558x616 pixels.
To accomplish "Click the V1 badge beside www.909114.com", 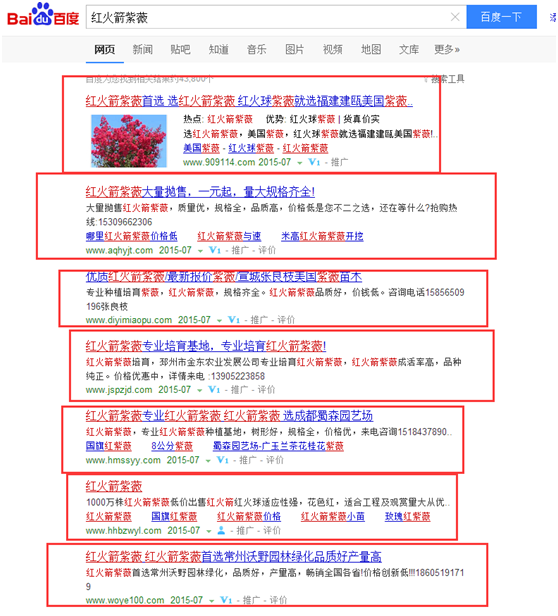I will tap(314, 162).
